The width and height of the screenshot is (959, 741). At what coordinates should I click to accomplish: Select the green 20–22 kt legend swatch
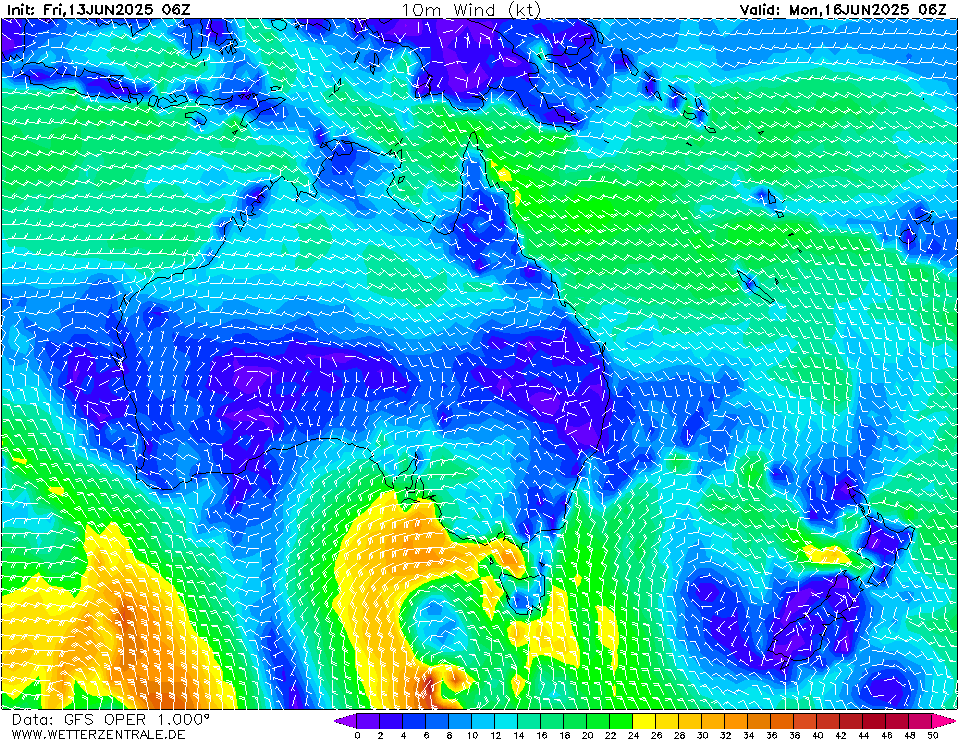coord(598,720)
